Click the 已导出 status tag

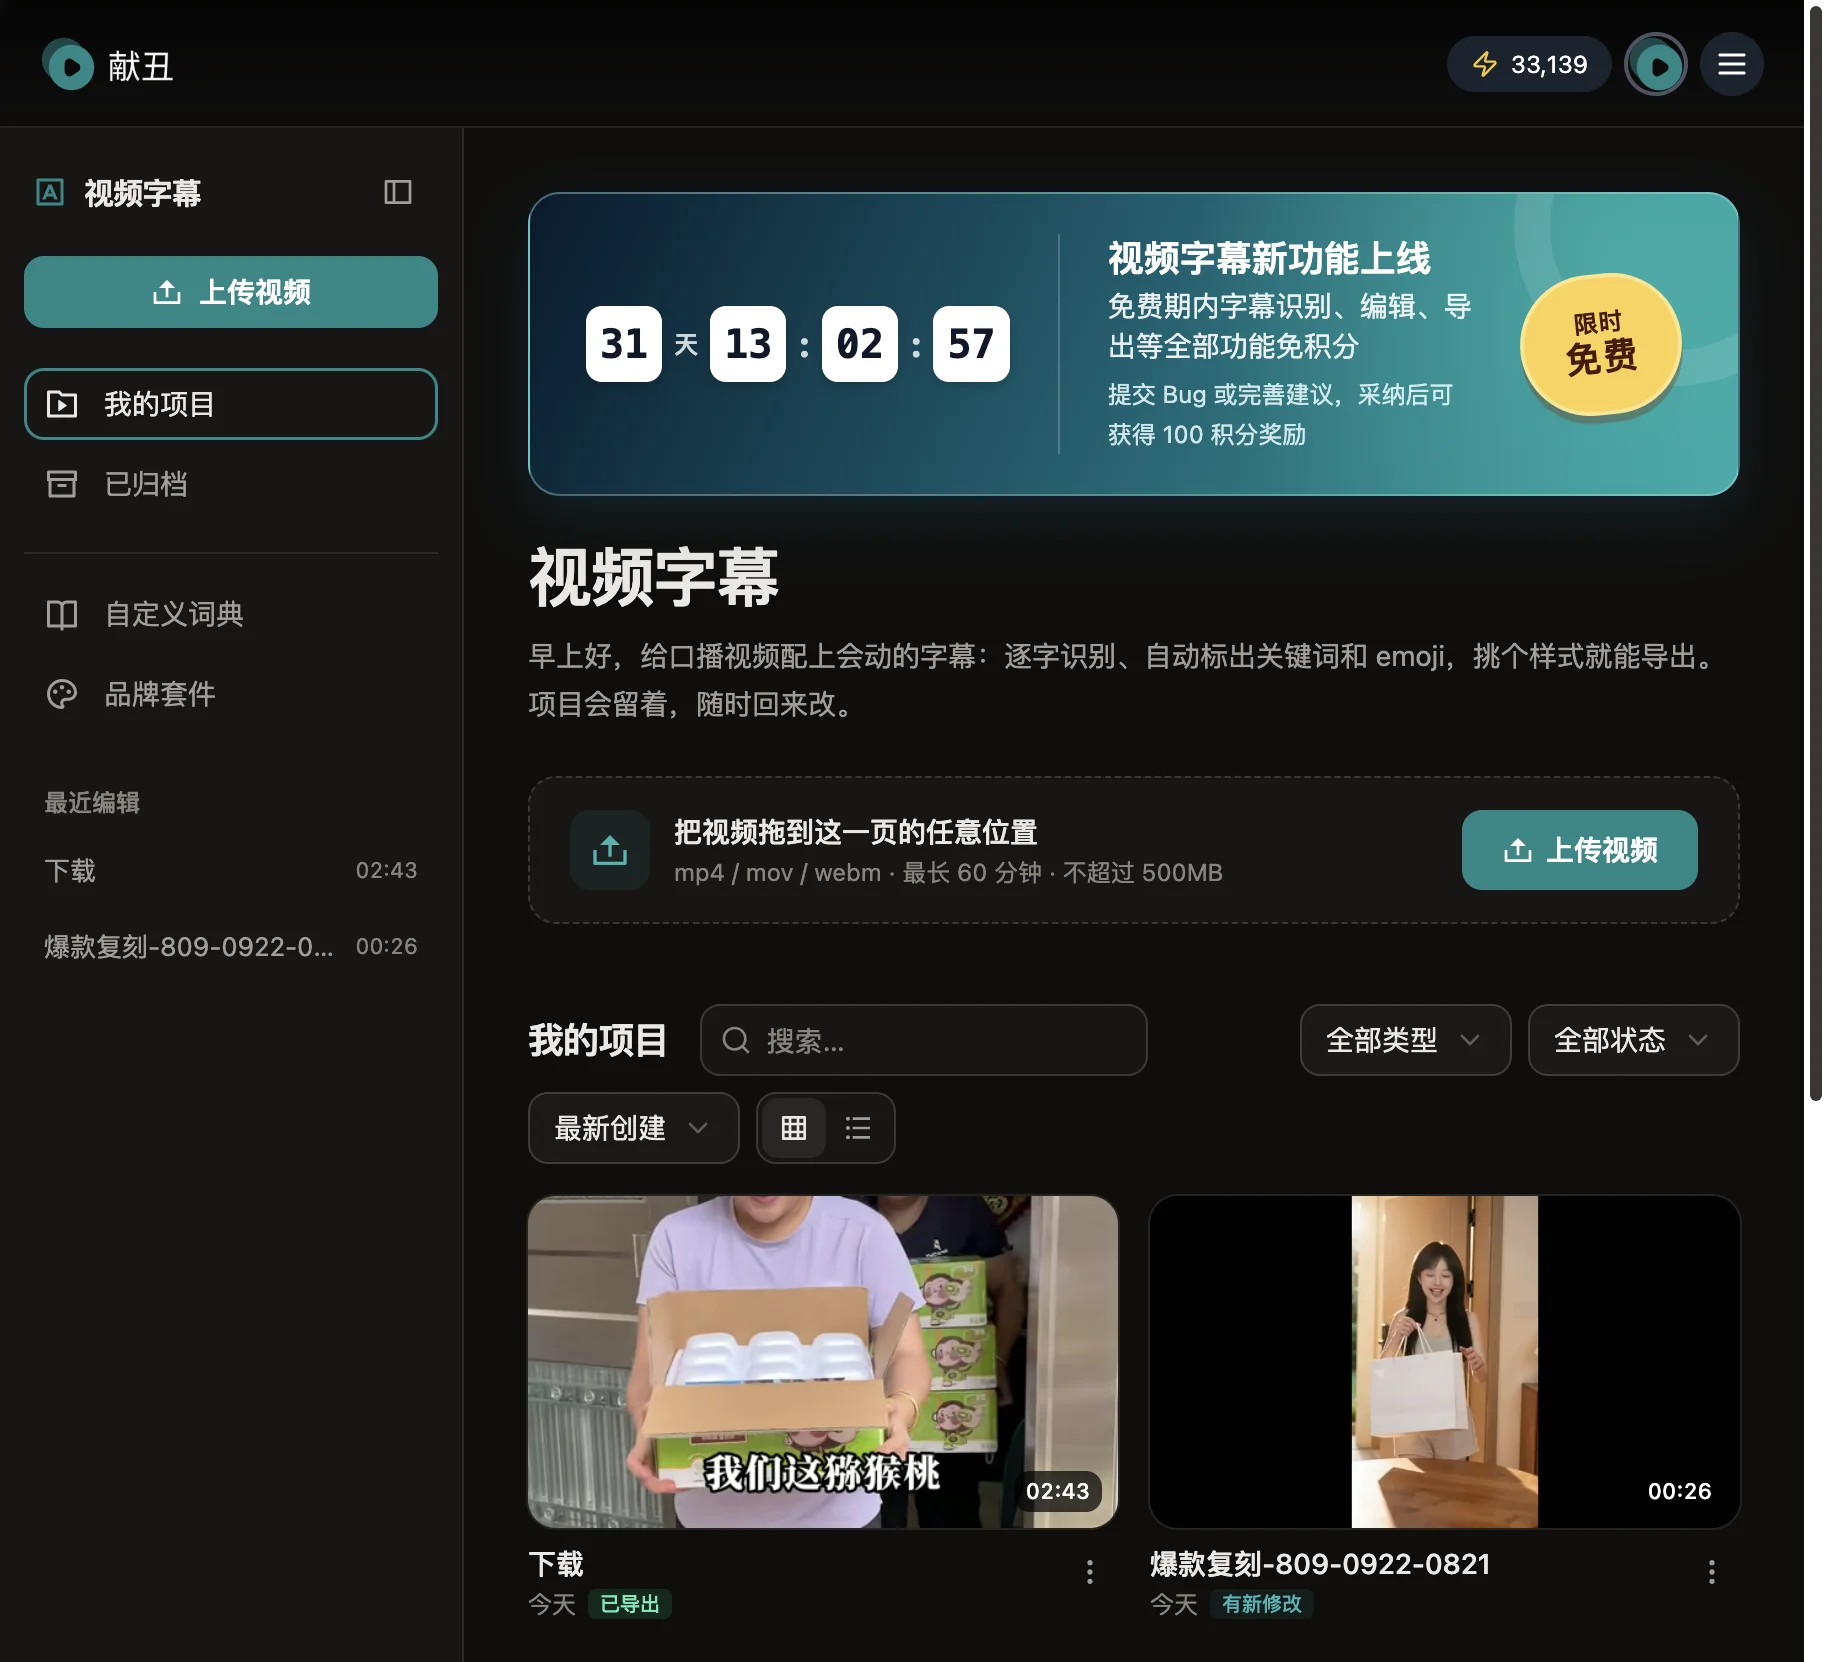(630, 1604)
